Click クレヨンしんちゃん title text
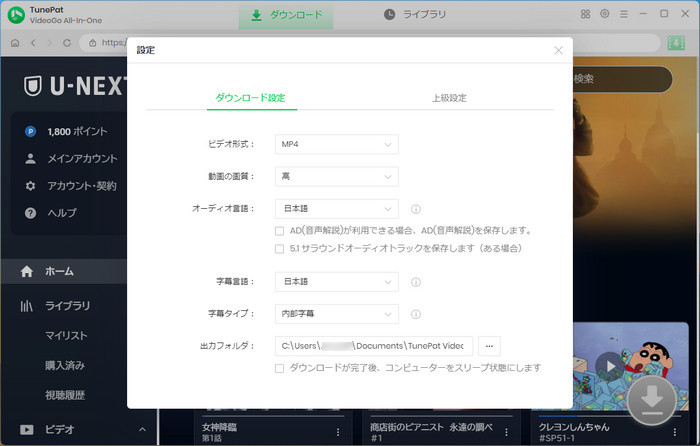The image size is (700, 446). click(x=574, y=427)
